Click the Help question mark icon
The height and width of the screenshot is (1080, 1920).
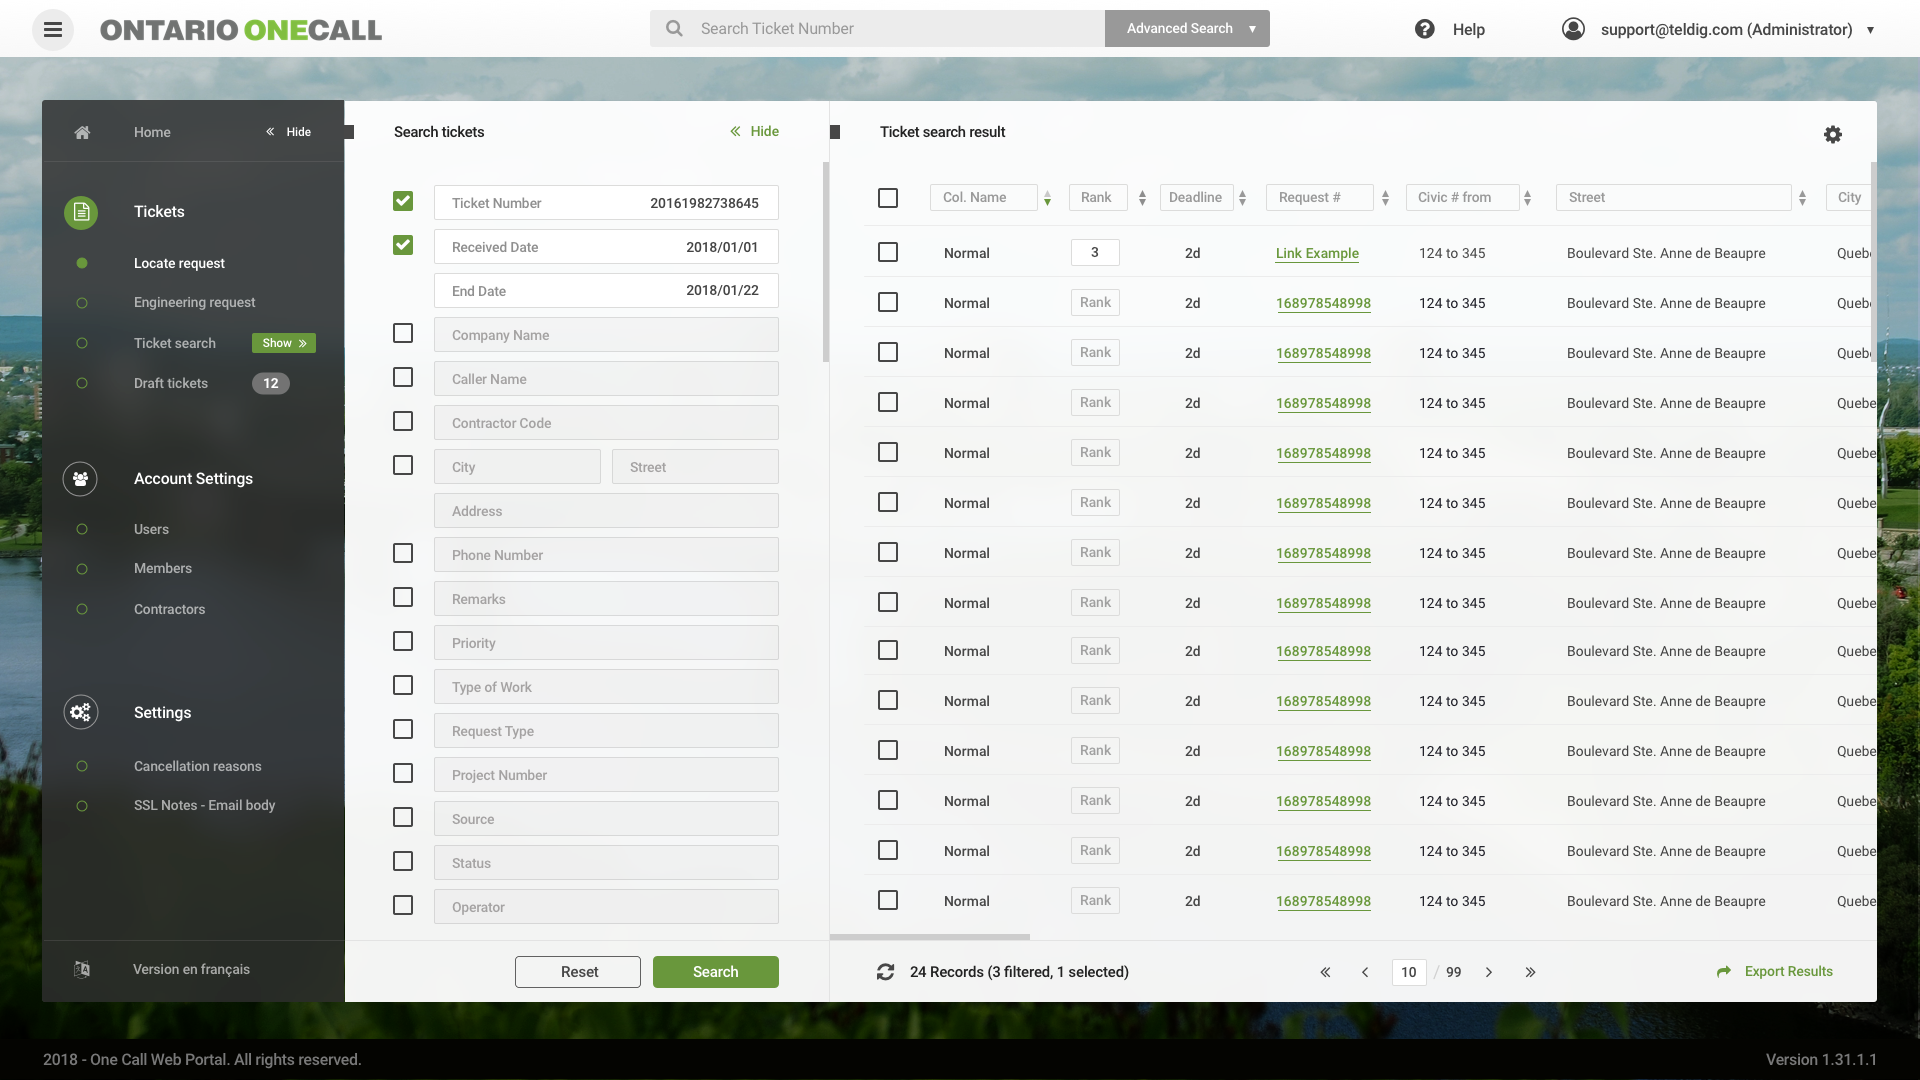click(x=1424, y=29)
